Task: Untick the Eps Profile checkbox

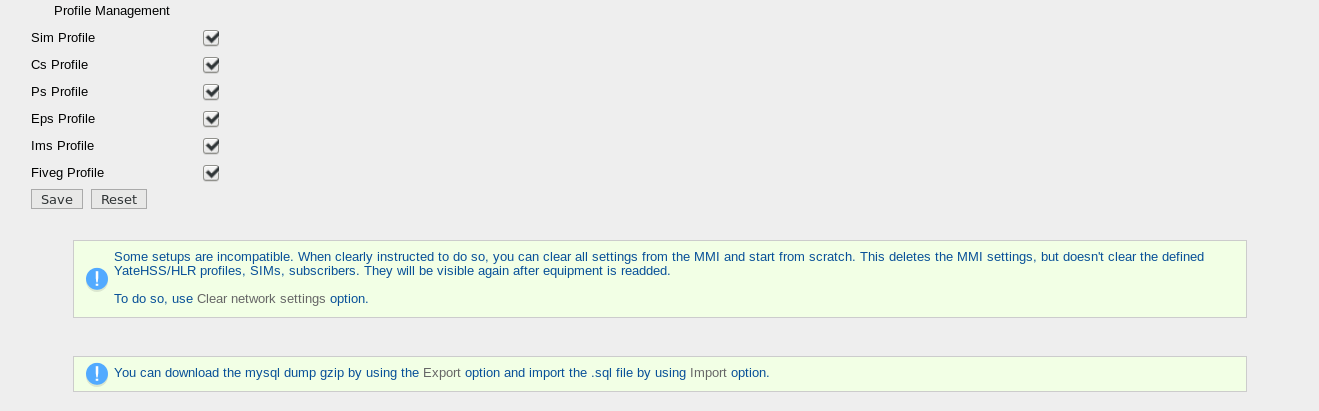Action: [x=211, y=119]
